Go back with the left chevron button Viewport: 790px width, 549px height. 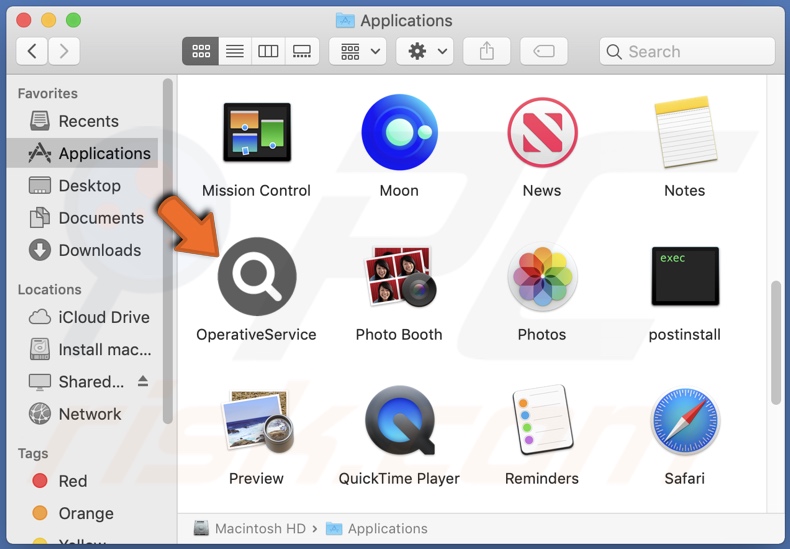[32, 51]
